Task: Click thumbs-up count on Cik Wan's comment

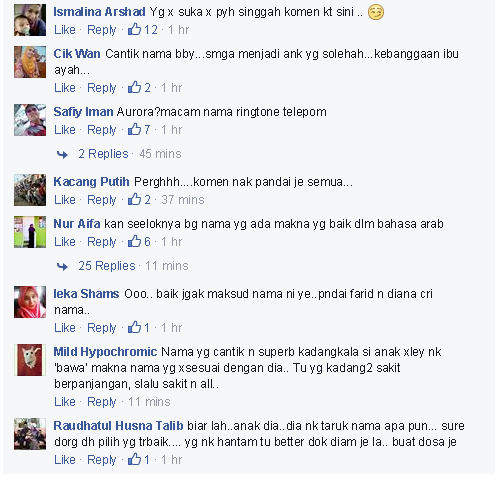Action: (x=147, y=88)
